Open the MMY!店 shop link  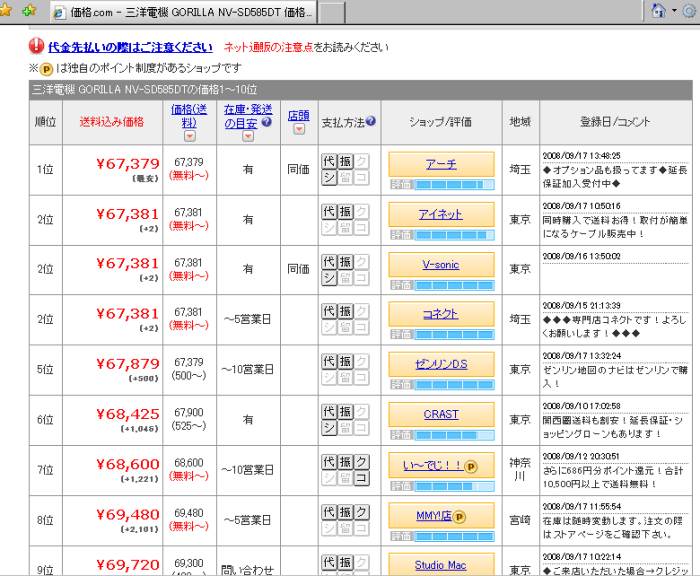[433, 516]
